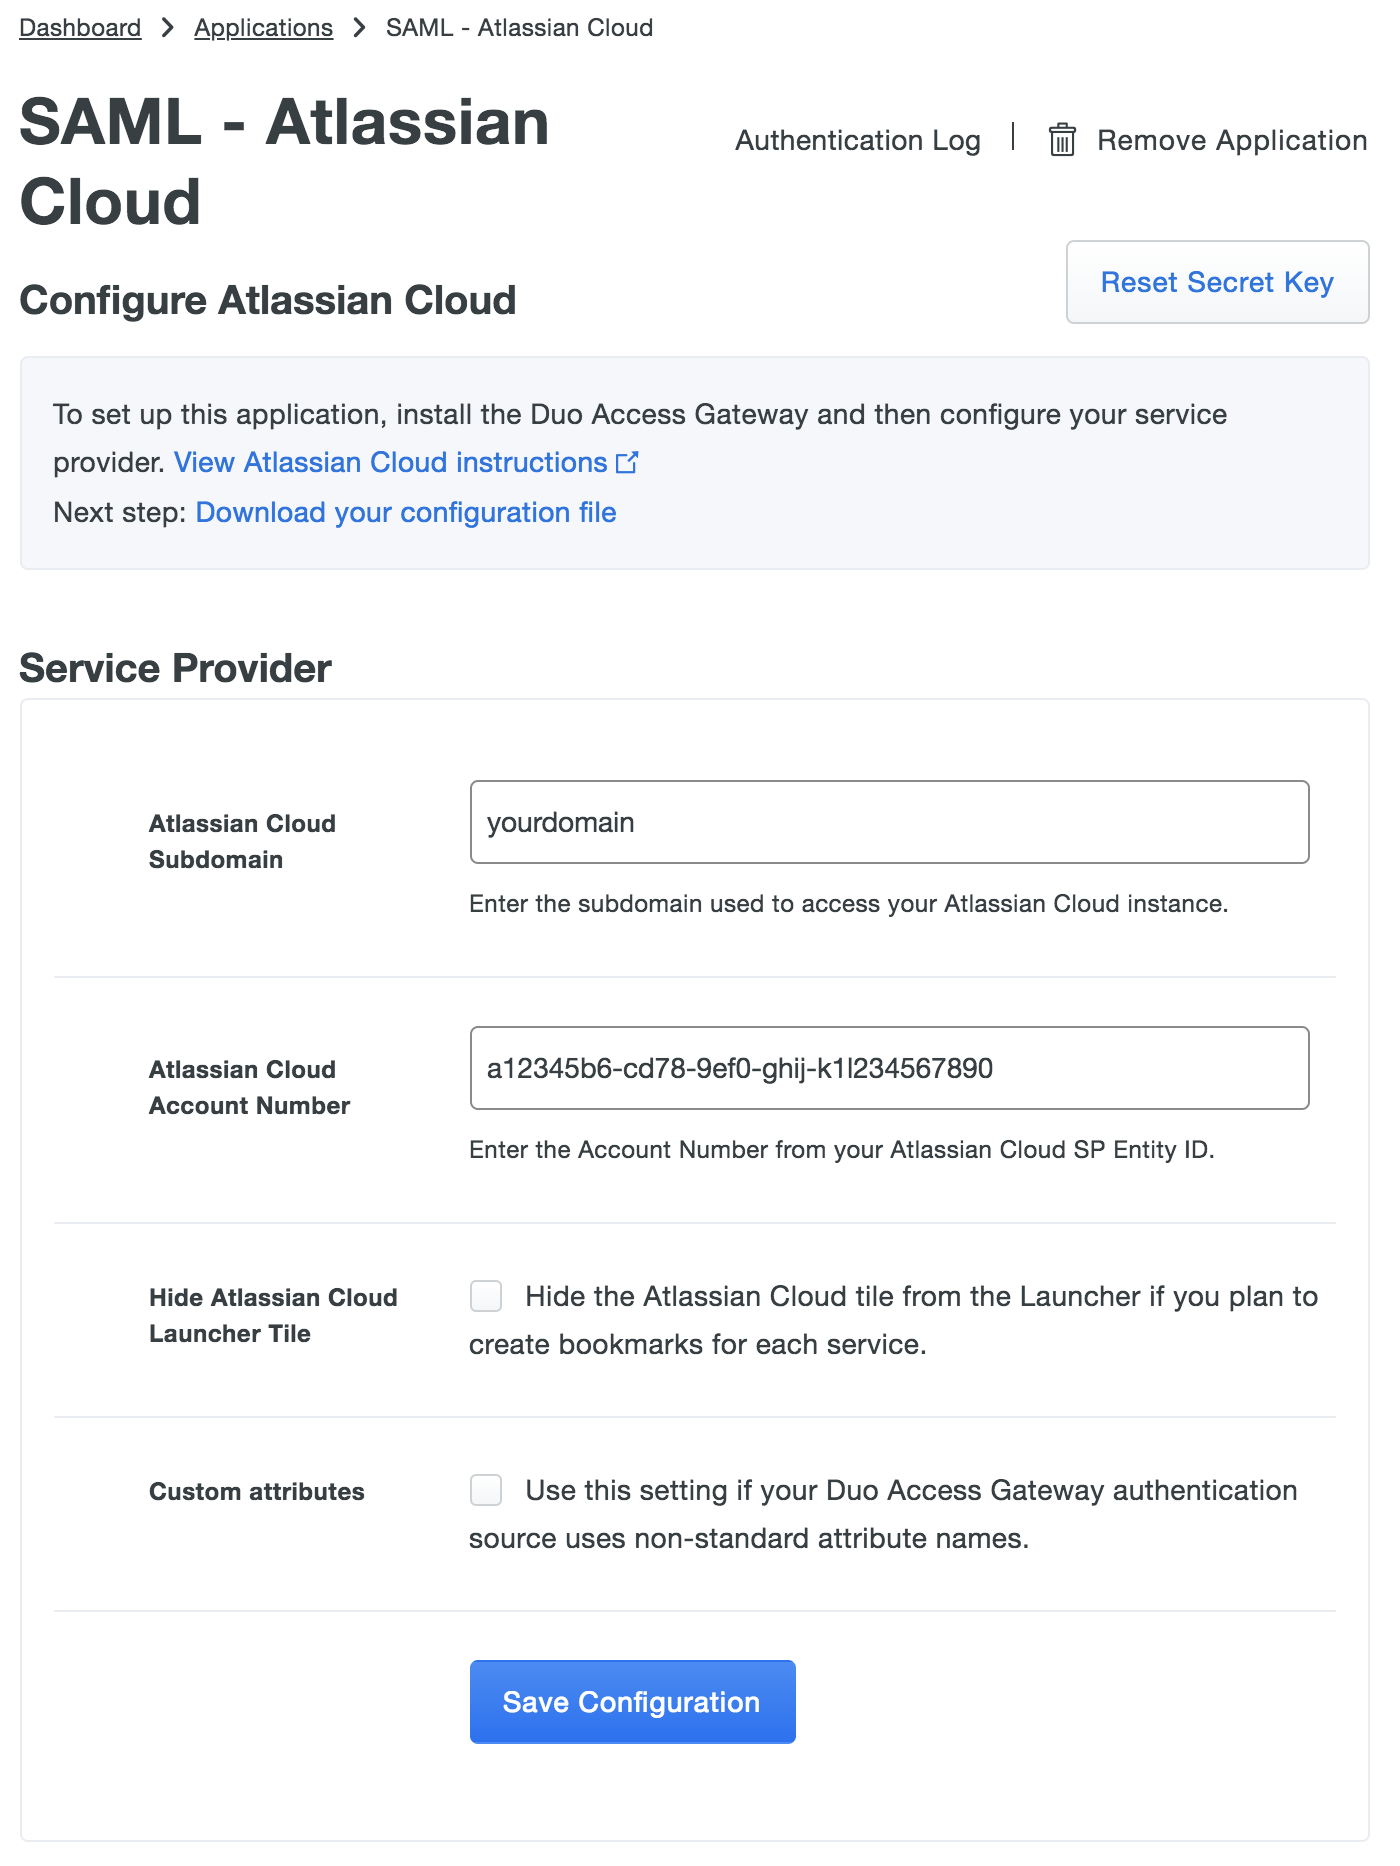
Task: Click the gray setup instructions panel
Action: [697, 461]
